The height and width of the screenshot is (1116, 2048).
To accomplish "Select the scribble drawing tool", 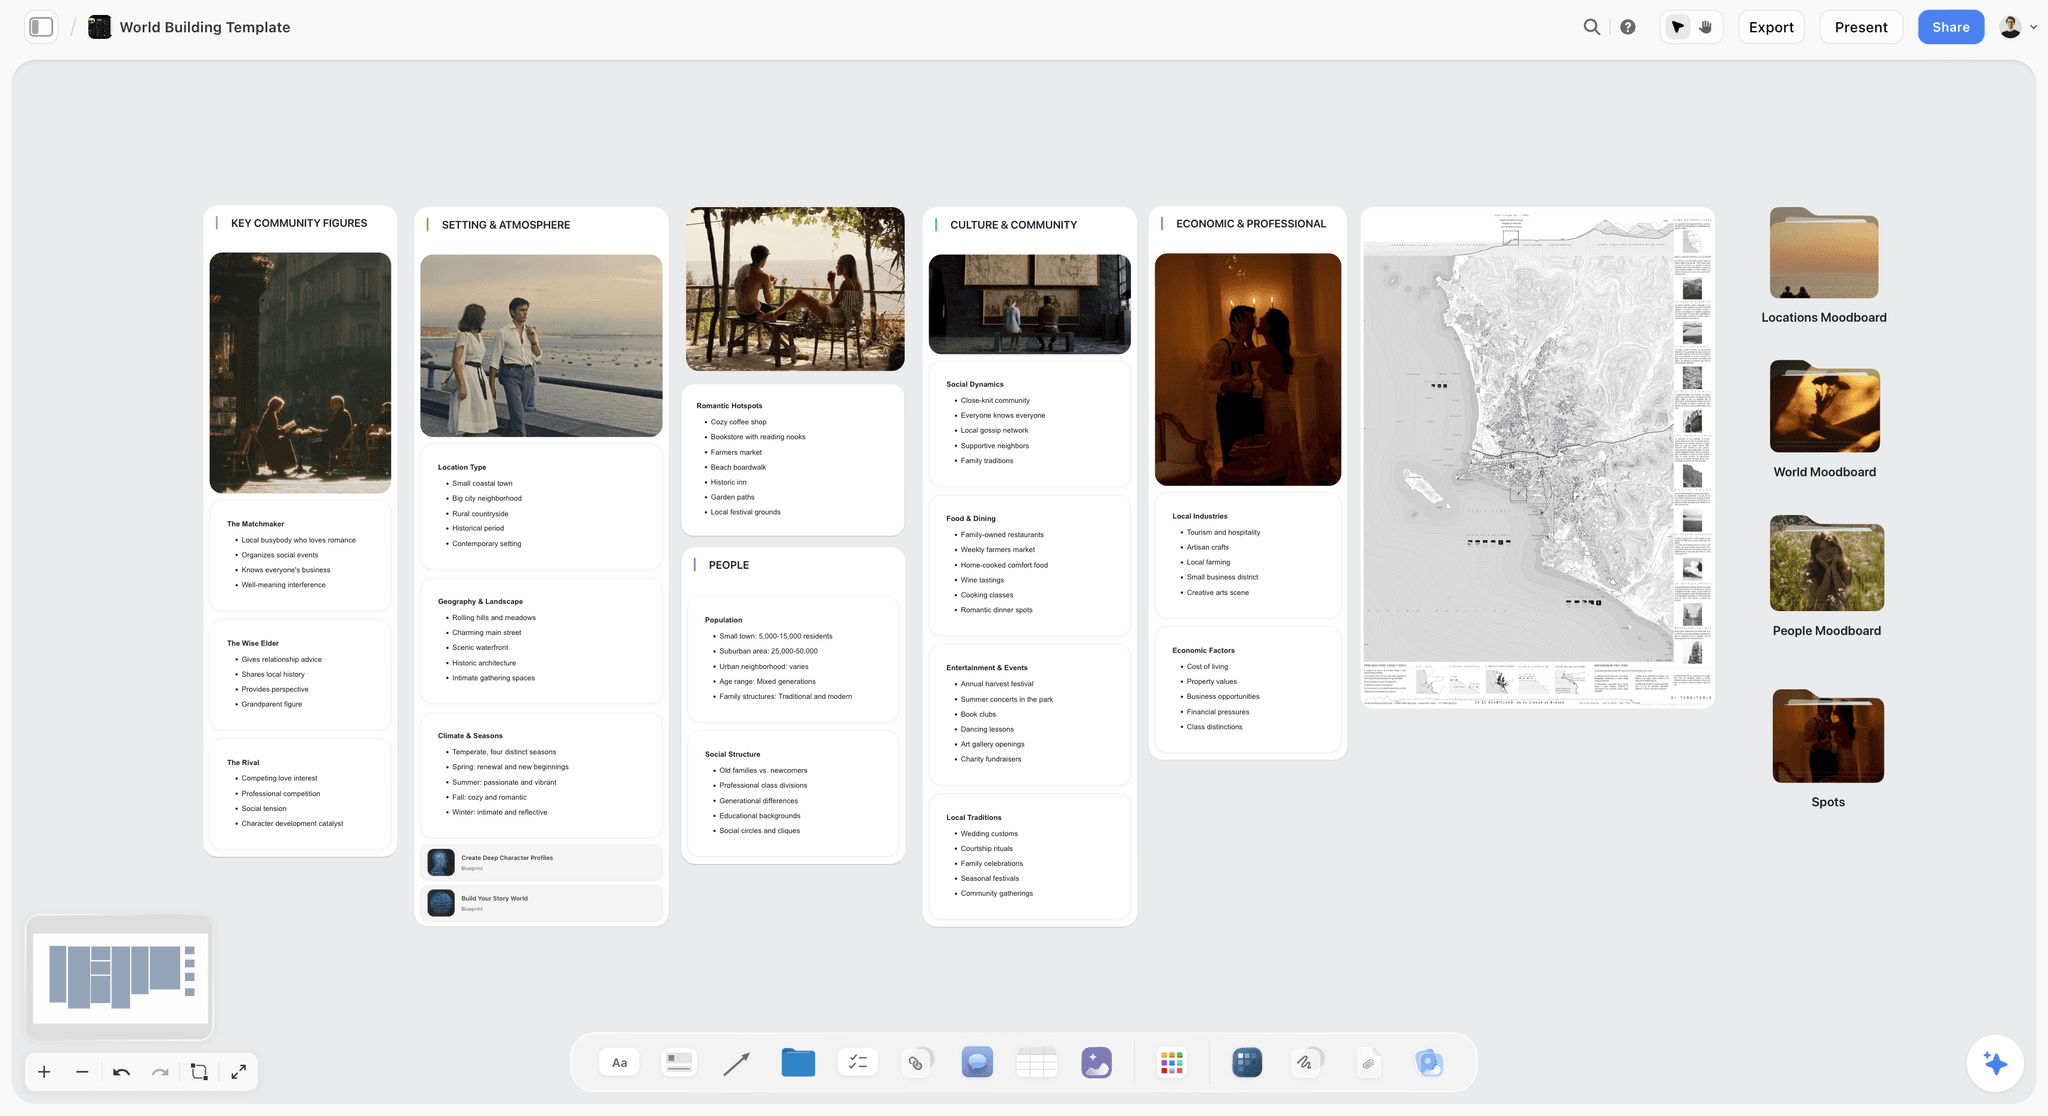I will click(x=1306, y=1062).
